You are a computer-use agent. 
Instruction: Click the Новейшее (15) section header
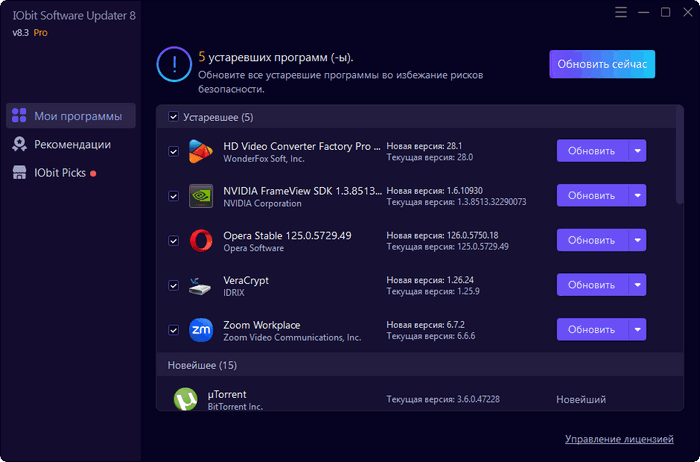[x=420, y=365]
